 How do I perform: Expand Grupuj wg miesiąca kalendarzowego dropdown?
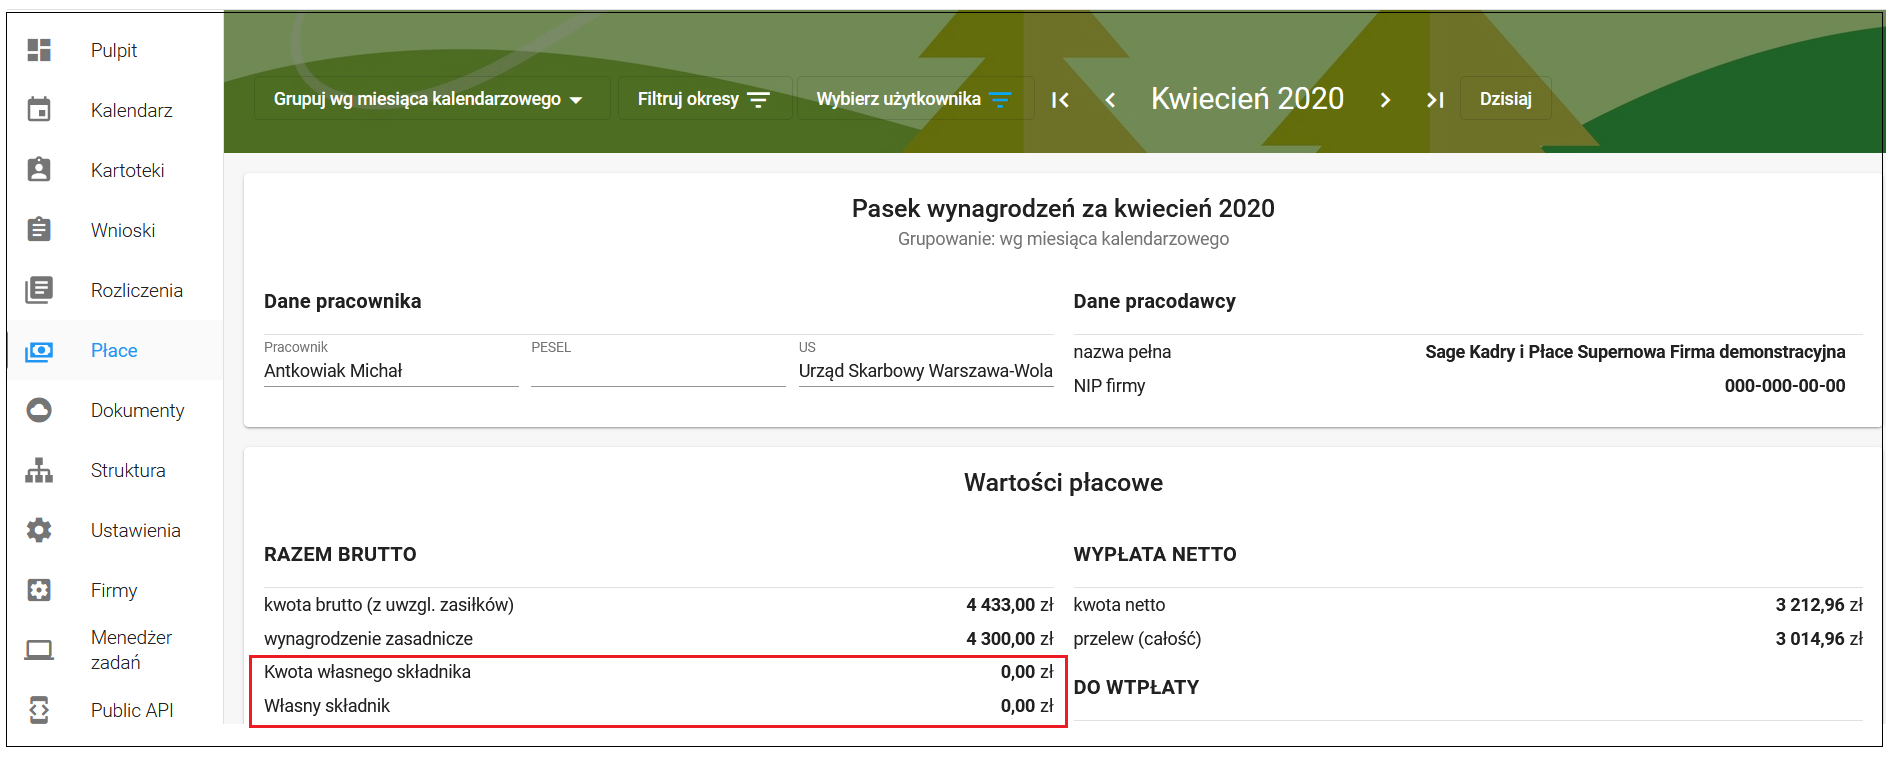tap(431, 99)
